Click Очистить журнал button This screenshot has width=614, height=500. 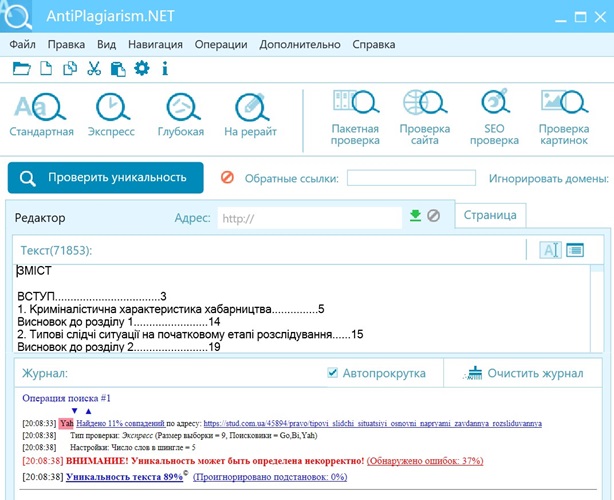click(x=524, y=373)
